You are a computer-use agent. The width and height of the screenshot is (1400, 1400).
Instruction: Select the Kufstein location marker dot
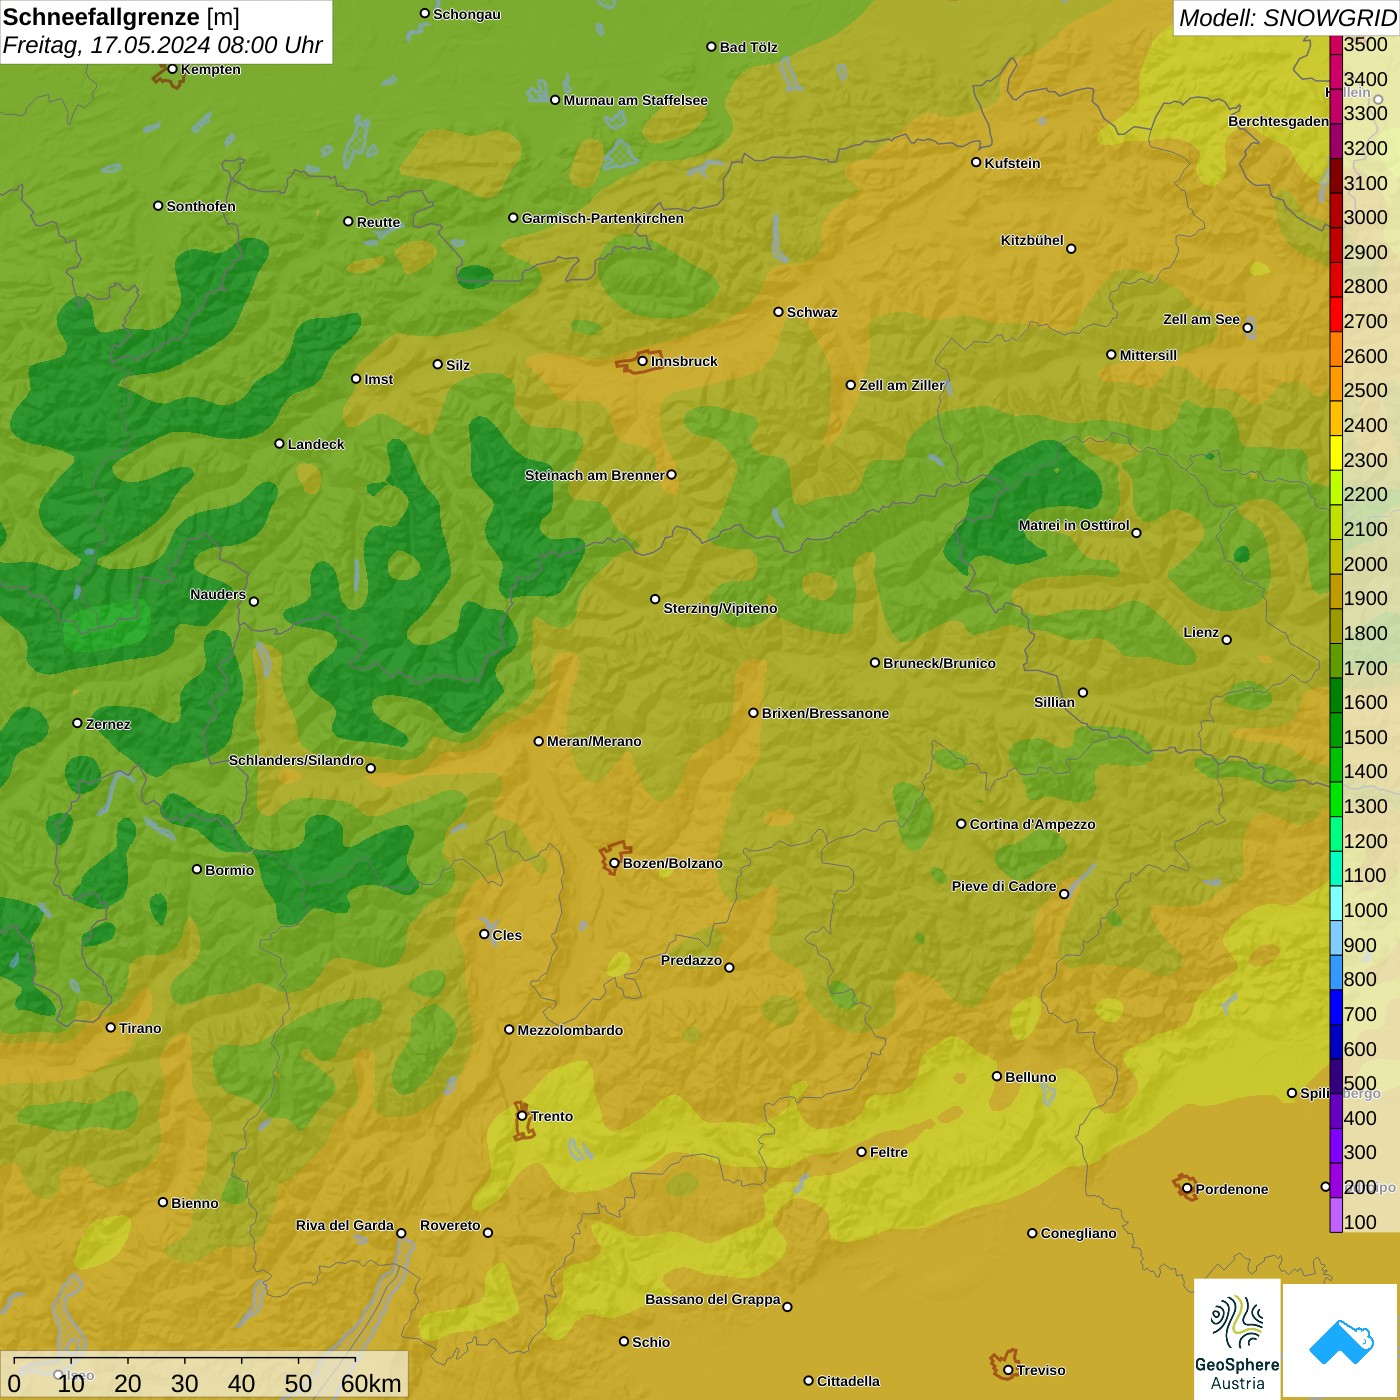tap(977, 162)
